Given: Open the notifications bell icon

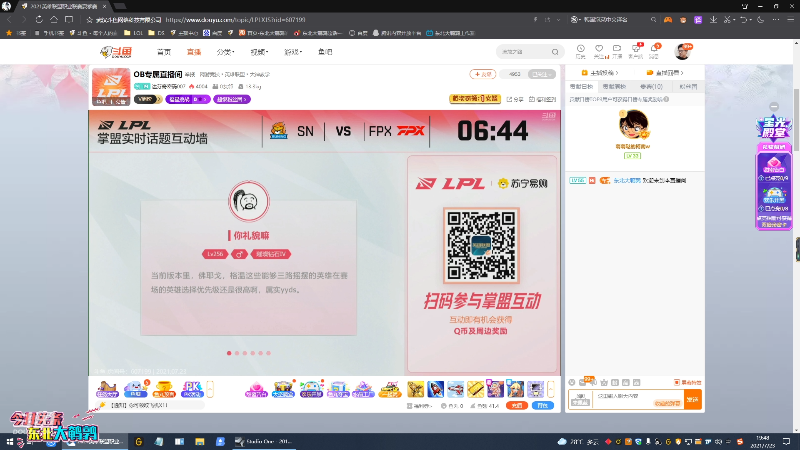Looking at the screenshot, I should (x=654, y=51).
